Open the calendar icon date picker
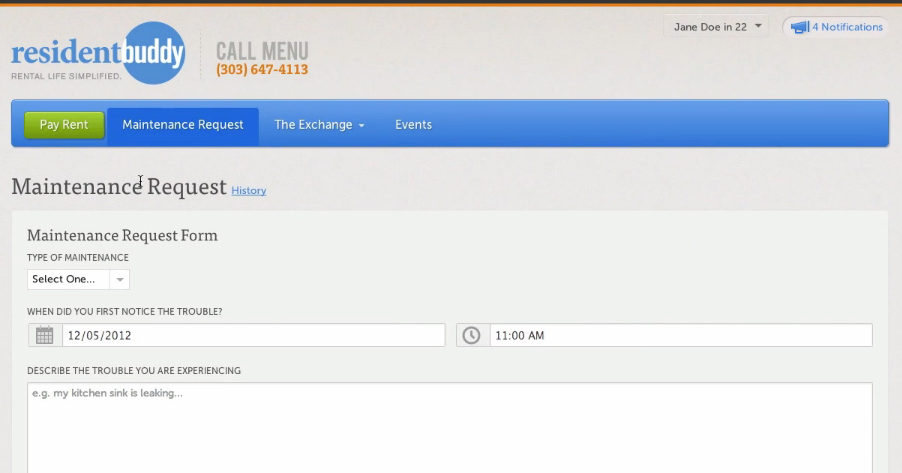Viewport: 902px width, 473px height. 44,335
